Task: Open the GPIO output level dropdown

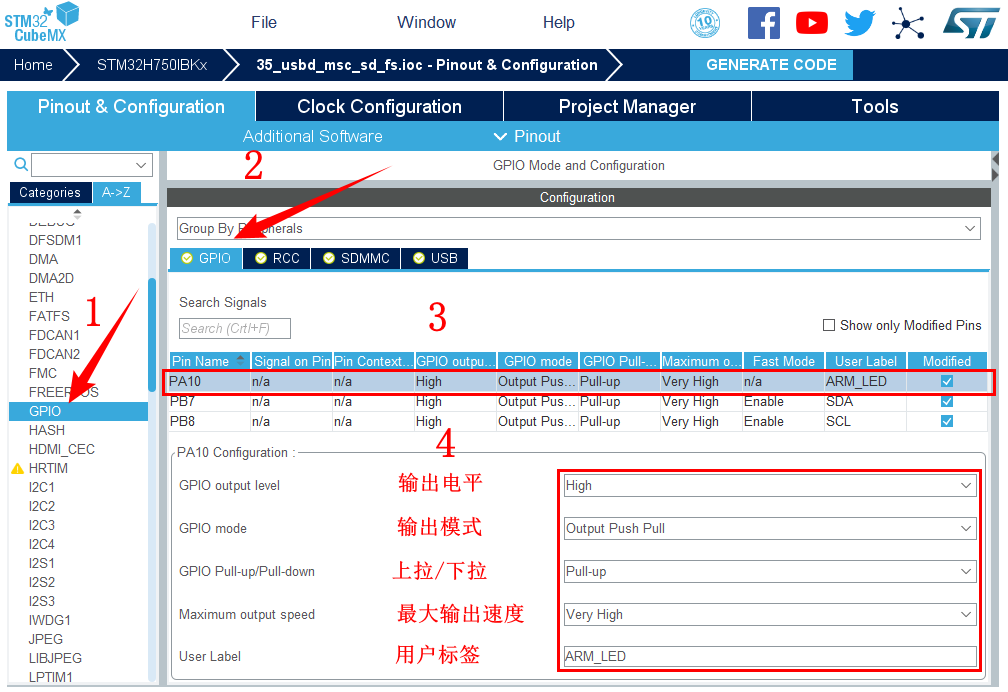Action: click(768, 485)
